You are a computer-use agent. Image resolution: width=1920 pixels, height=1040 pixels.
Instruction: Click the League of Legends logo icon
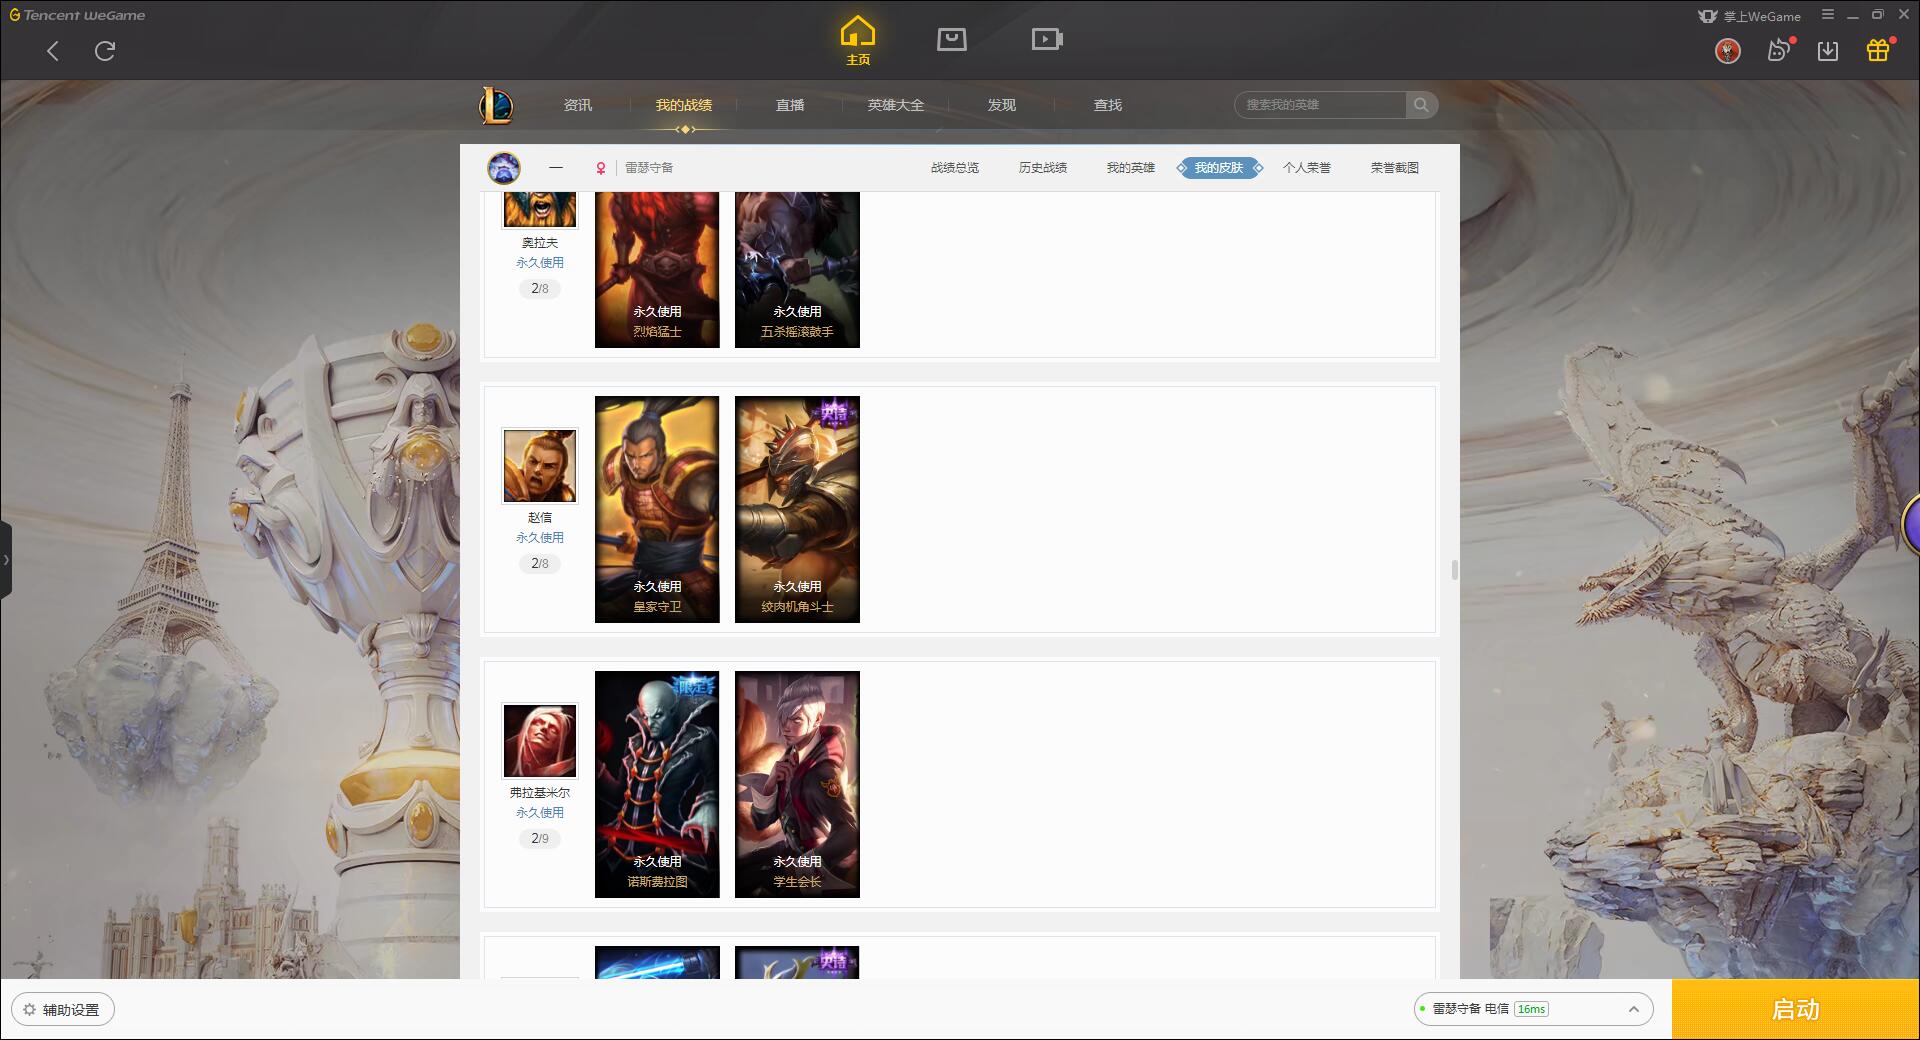tap(496, 105)
